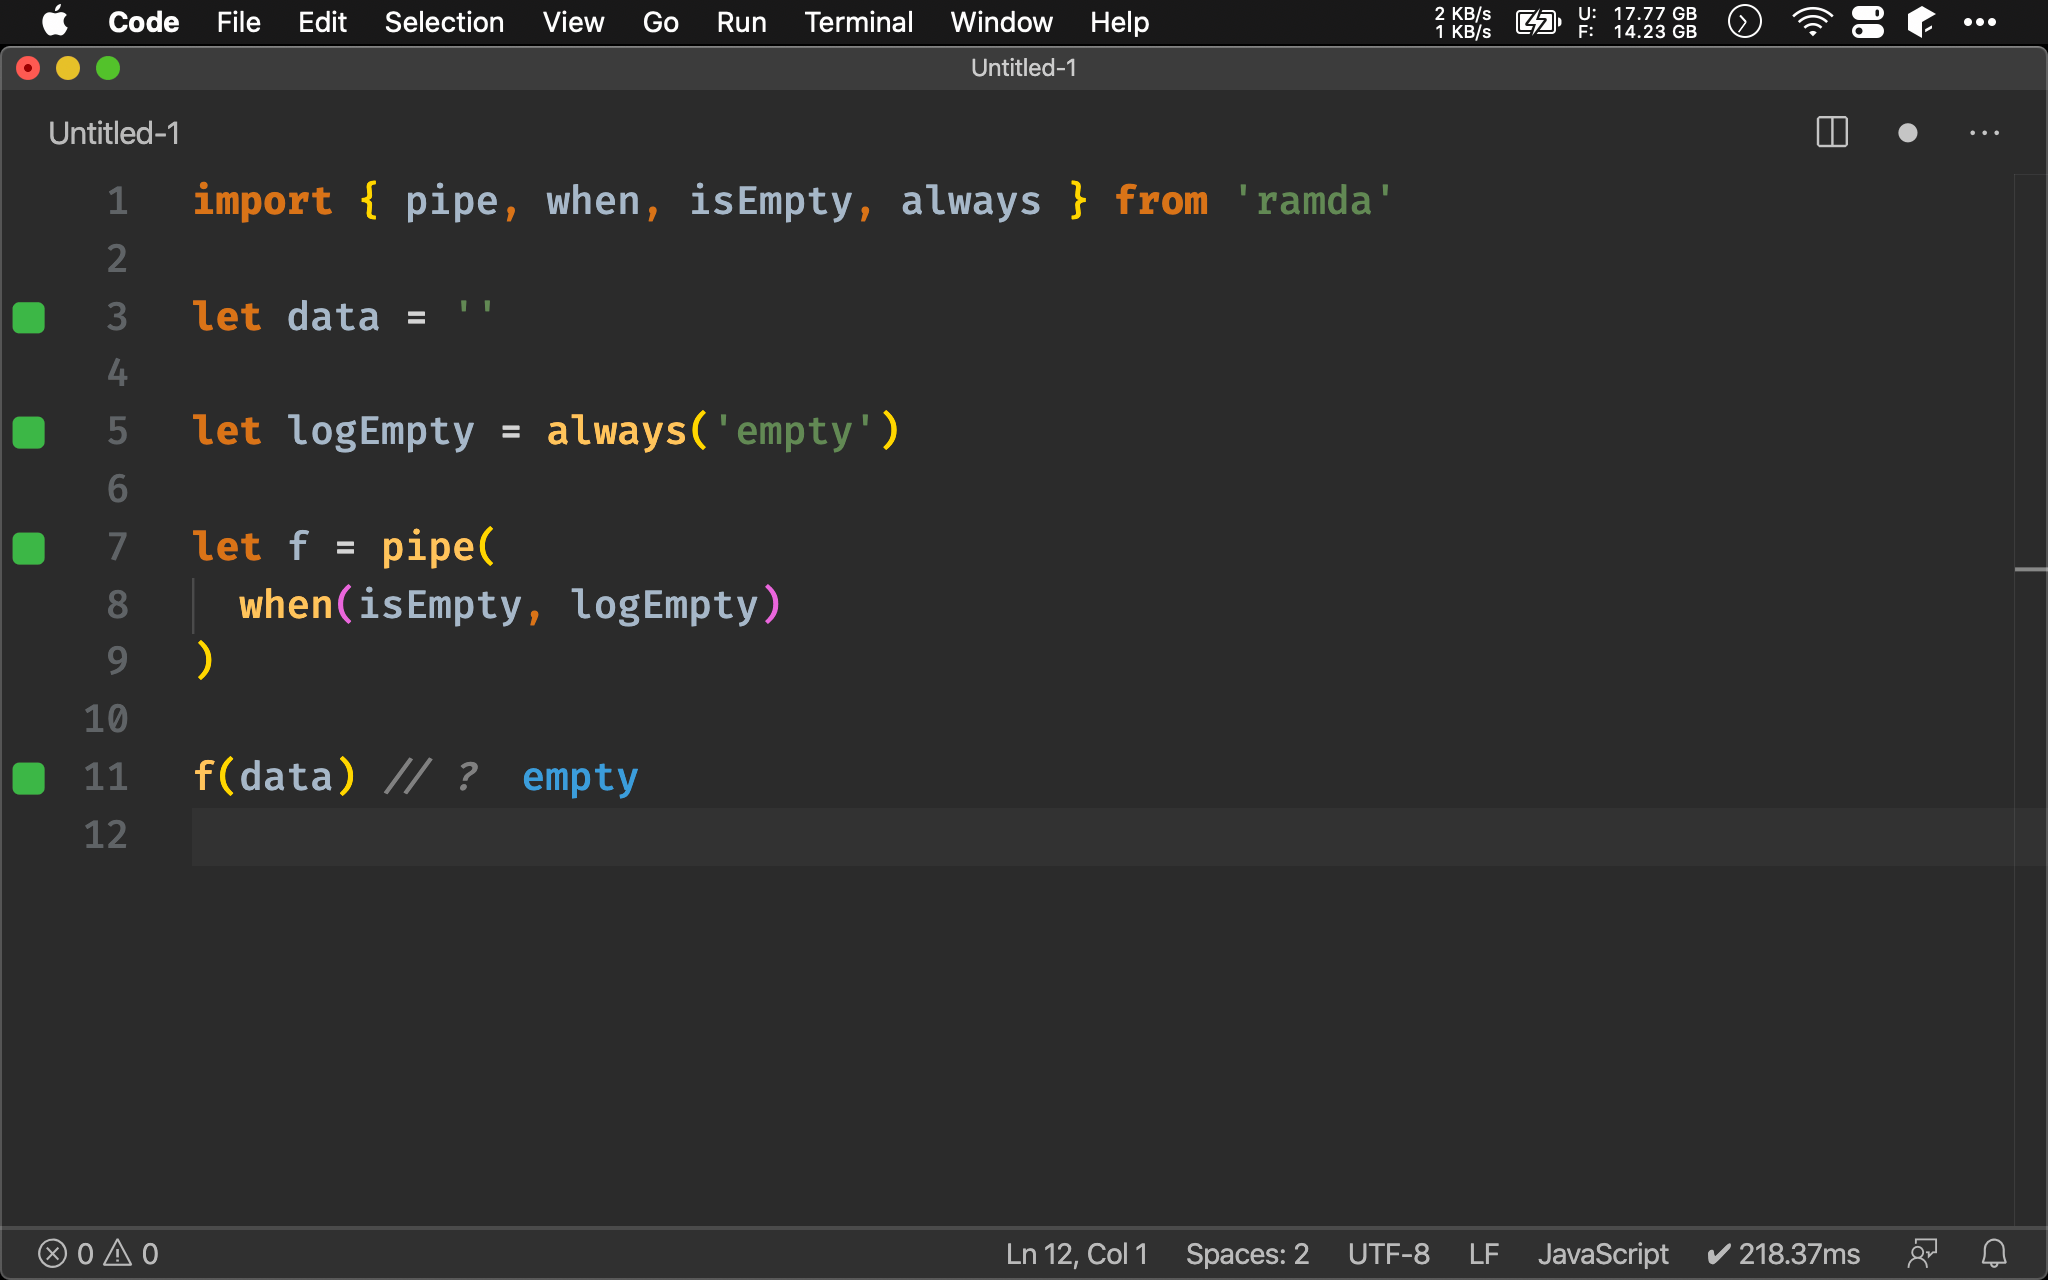Click the Quokka green marker on line 11
Viewport: 2048px width, 1280px height.
pyautogui.click(x=28, y=778)
